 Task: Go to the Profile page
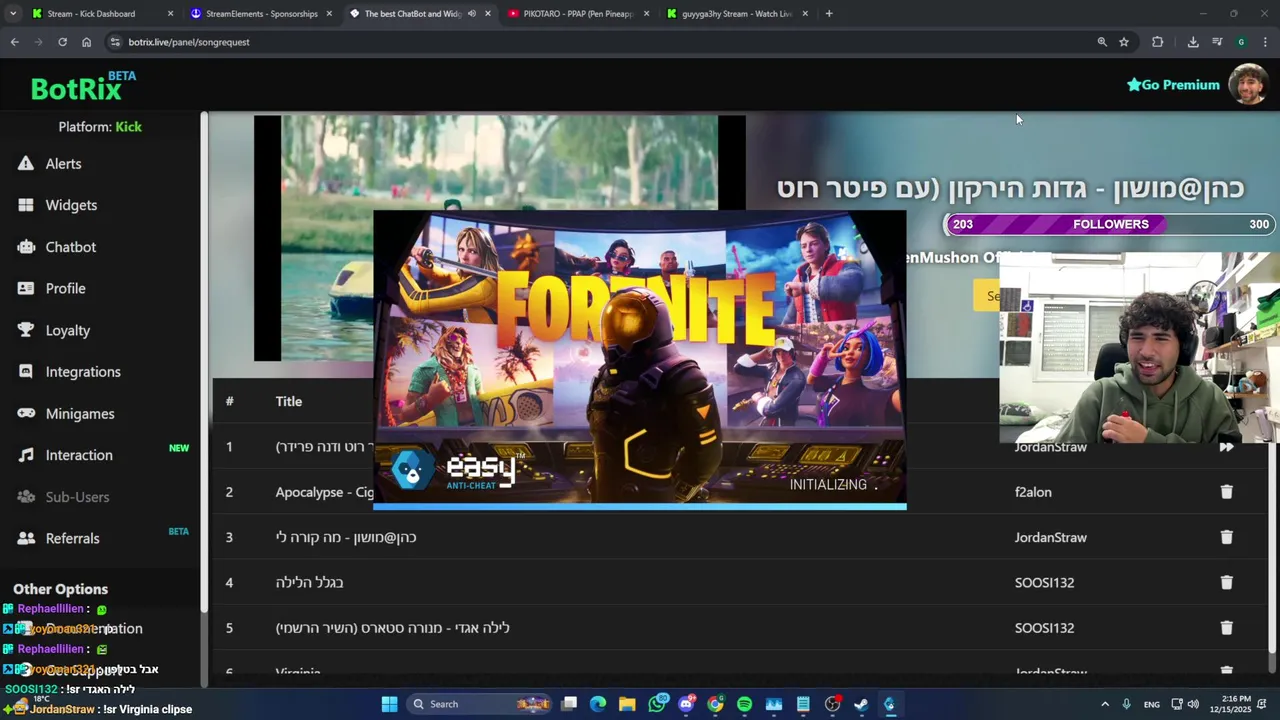coord(65,288)
